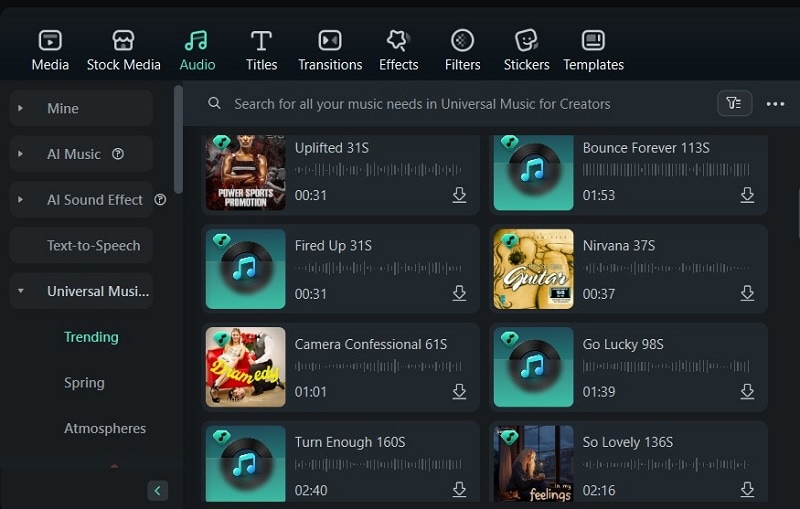Click the Fired Up vinyl thumbnail
Viewport: 800px width, 509px height.
(x=245, y=269)
